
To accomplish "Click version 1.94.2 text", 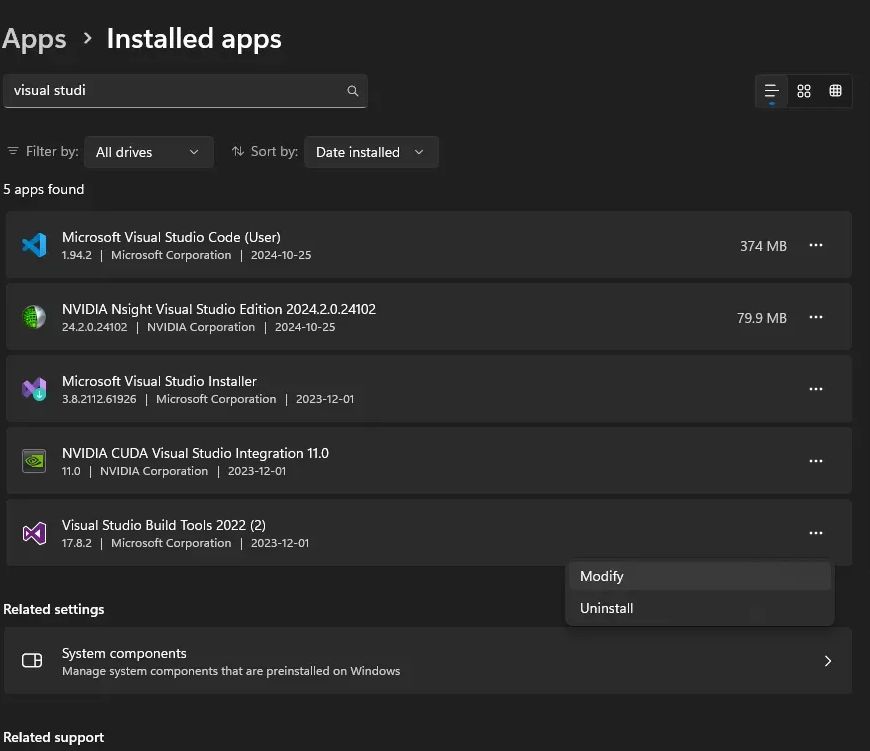I will 77,255.
